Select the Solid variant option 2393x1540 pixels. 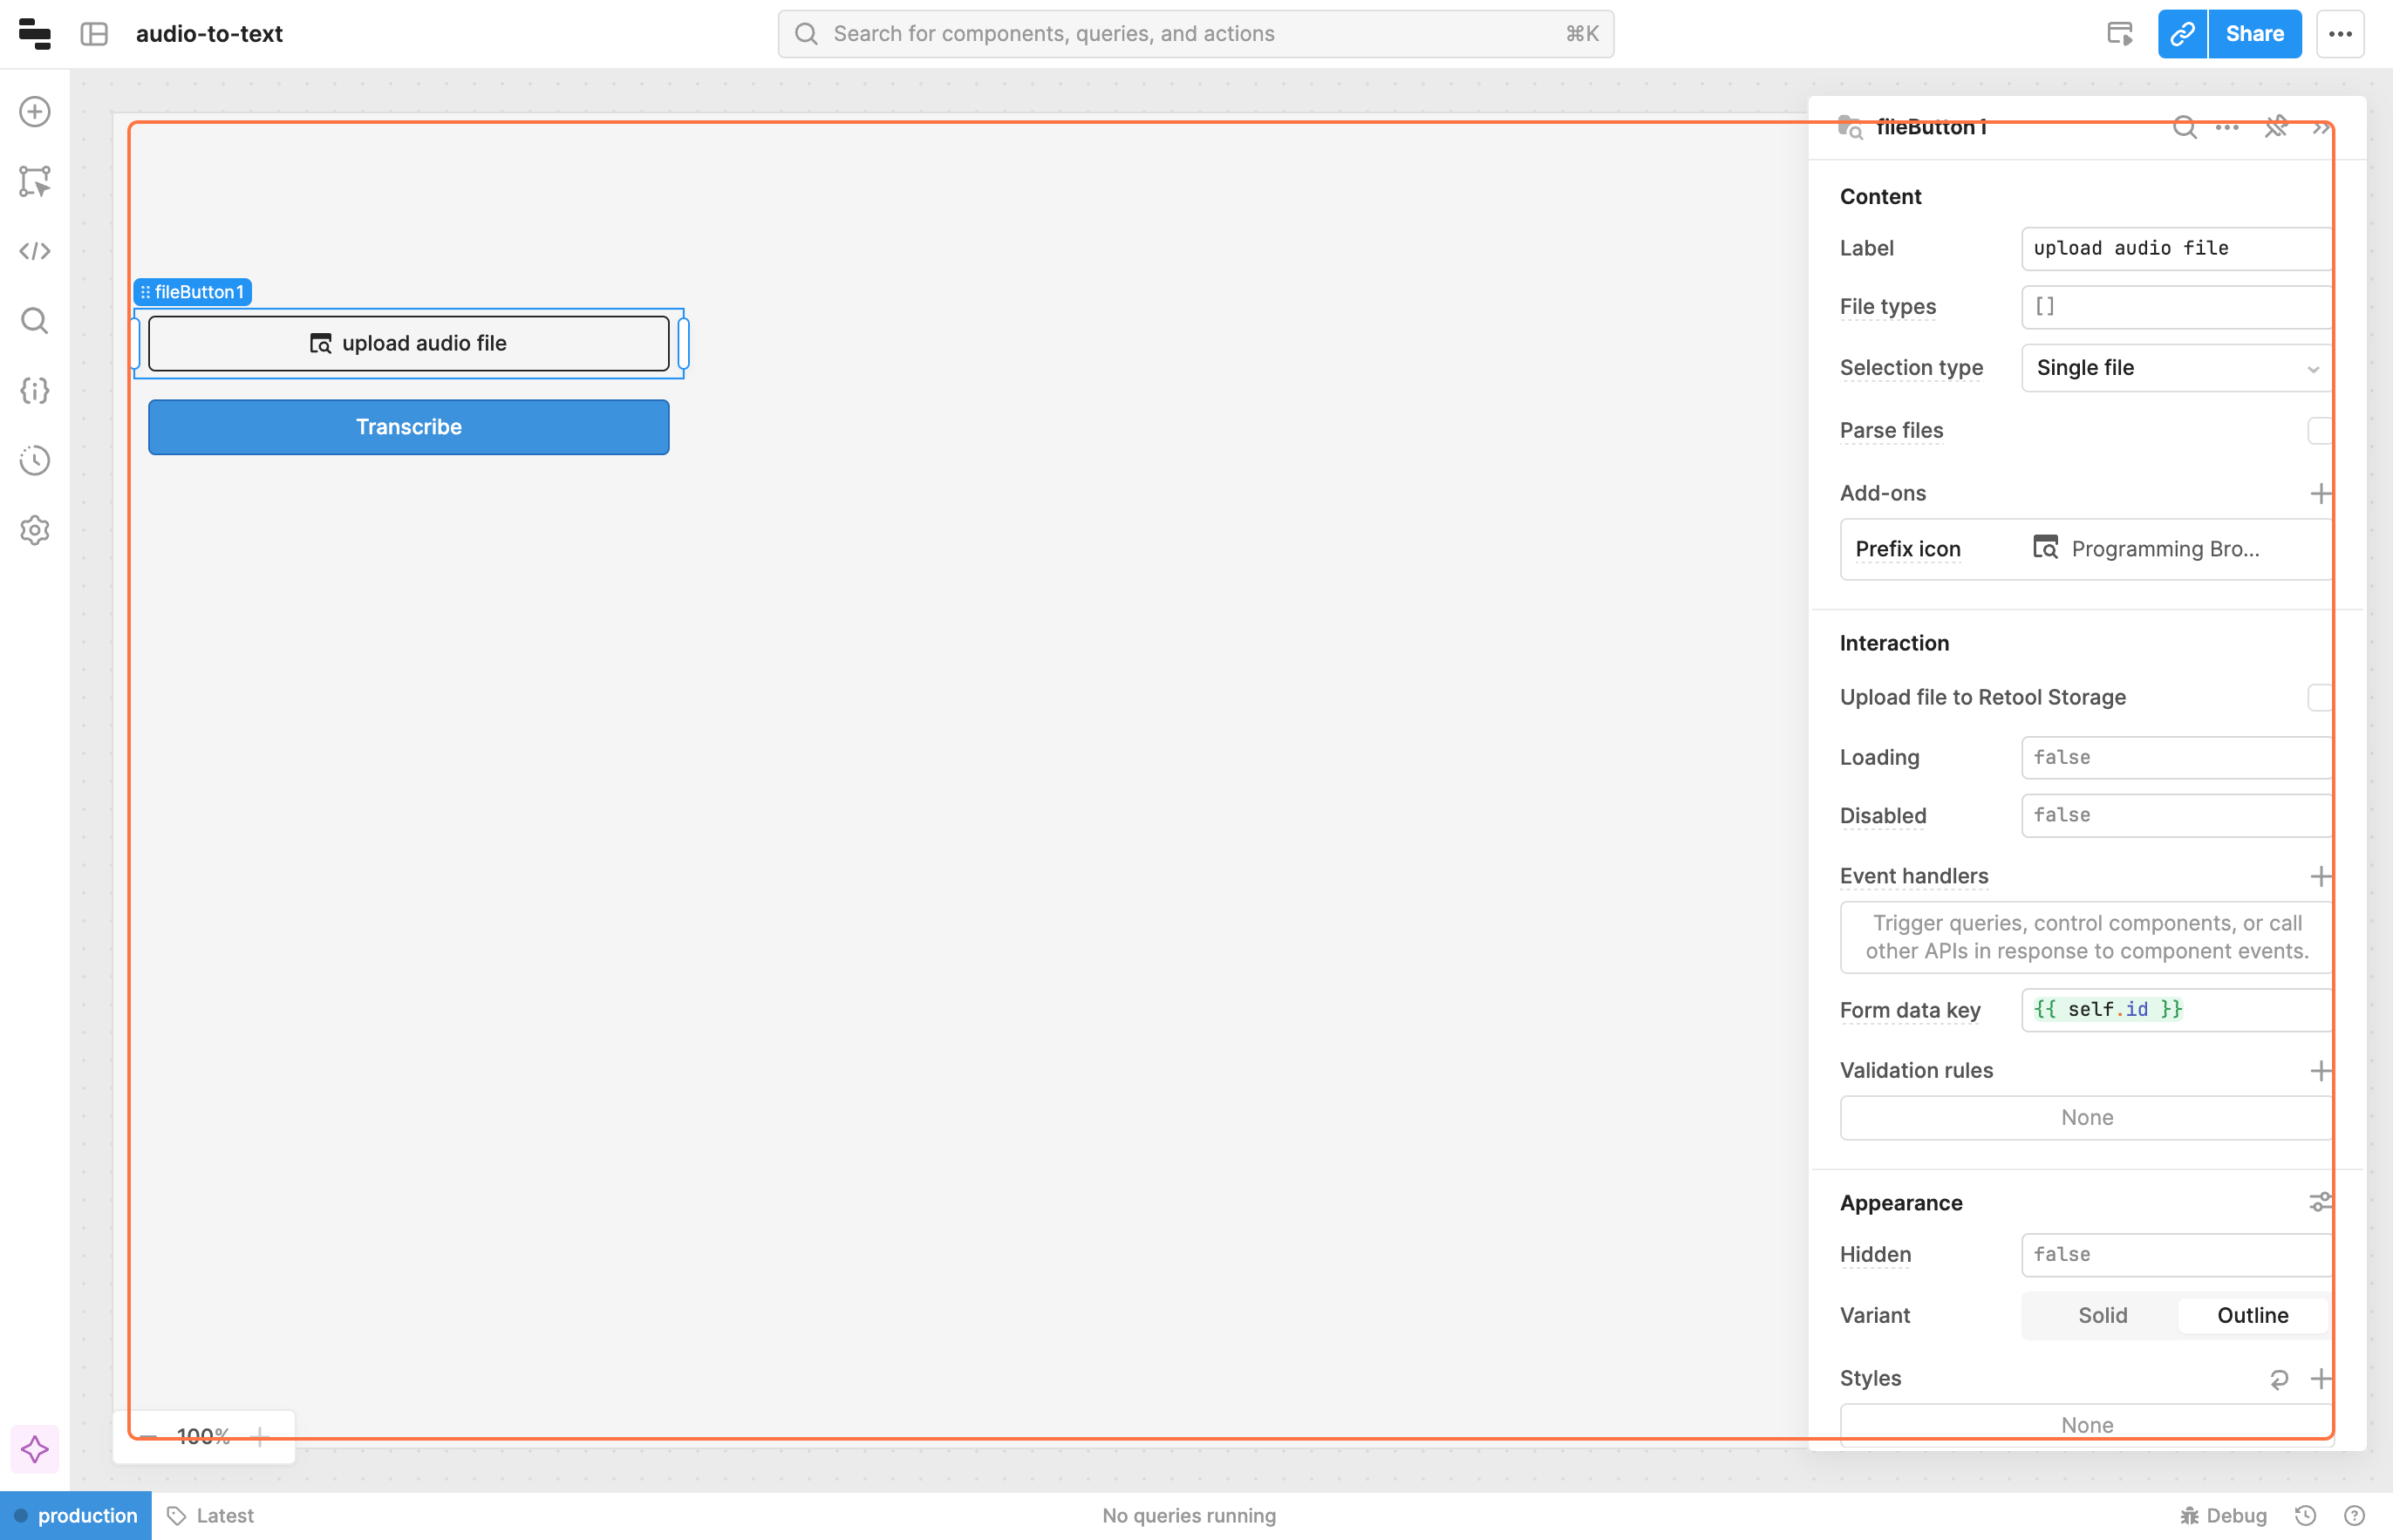click(2102, 1315)
